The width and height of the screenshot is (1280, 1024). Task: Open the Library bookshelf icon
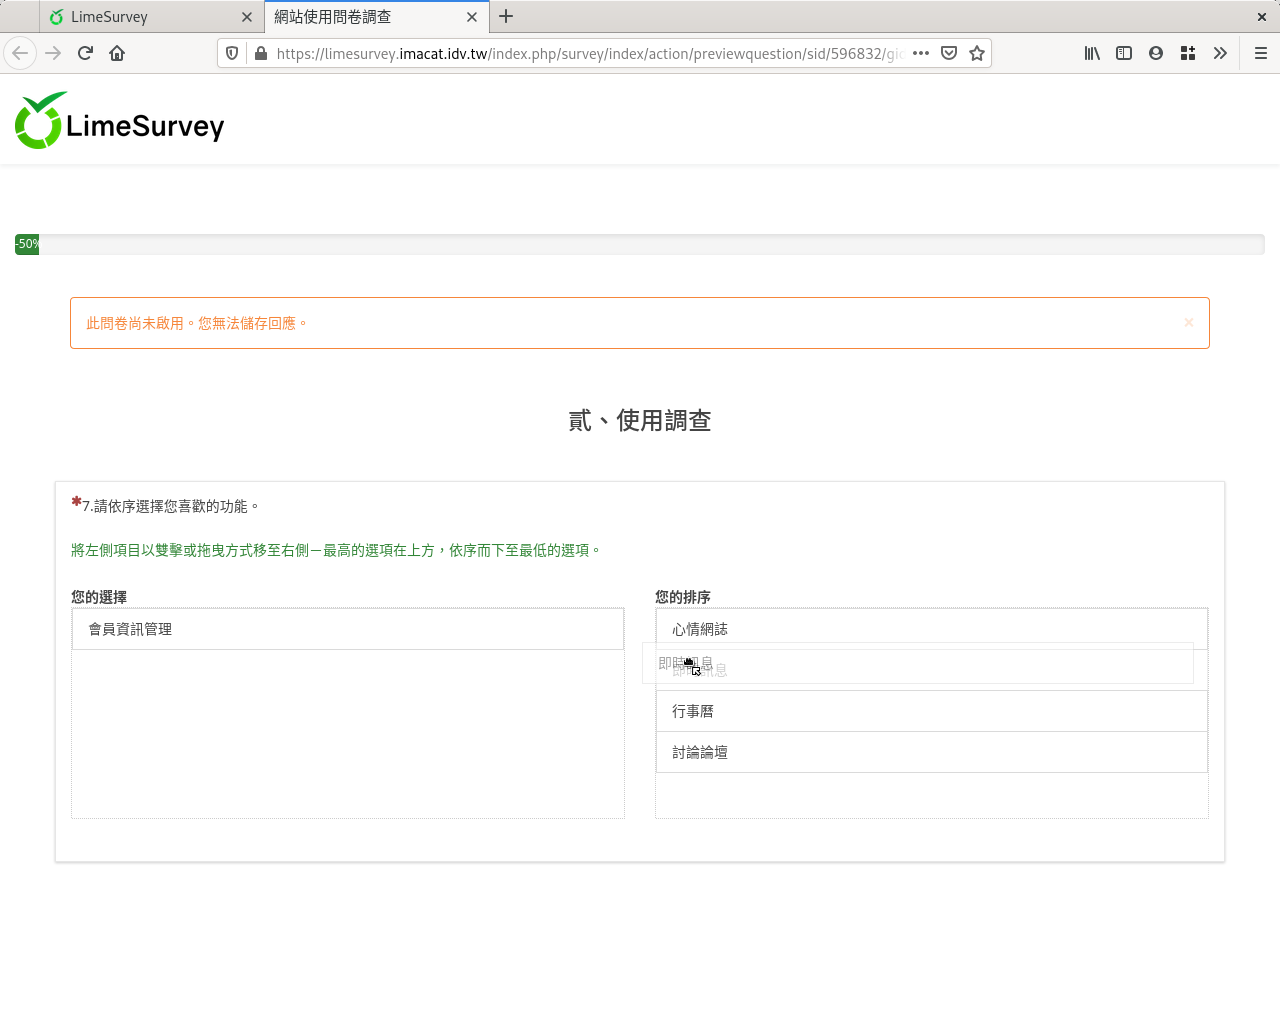point(1092,53)
